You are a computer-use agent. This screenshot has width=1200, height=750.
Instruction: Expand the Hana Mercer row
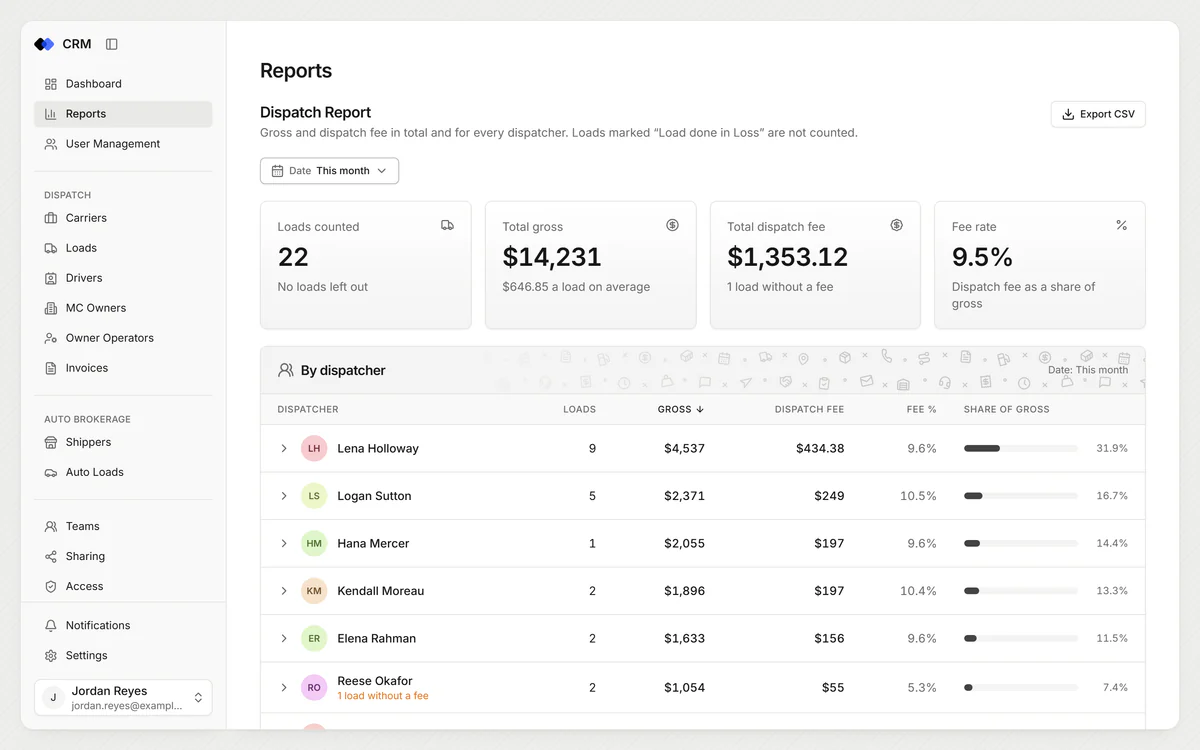(284, 543)
